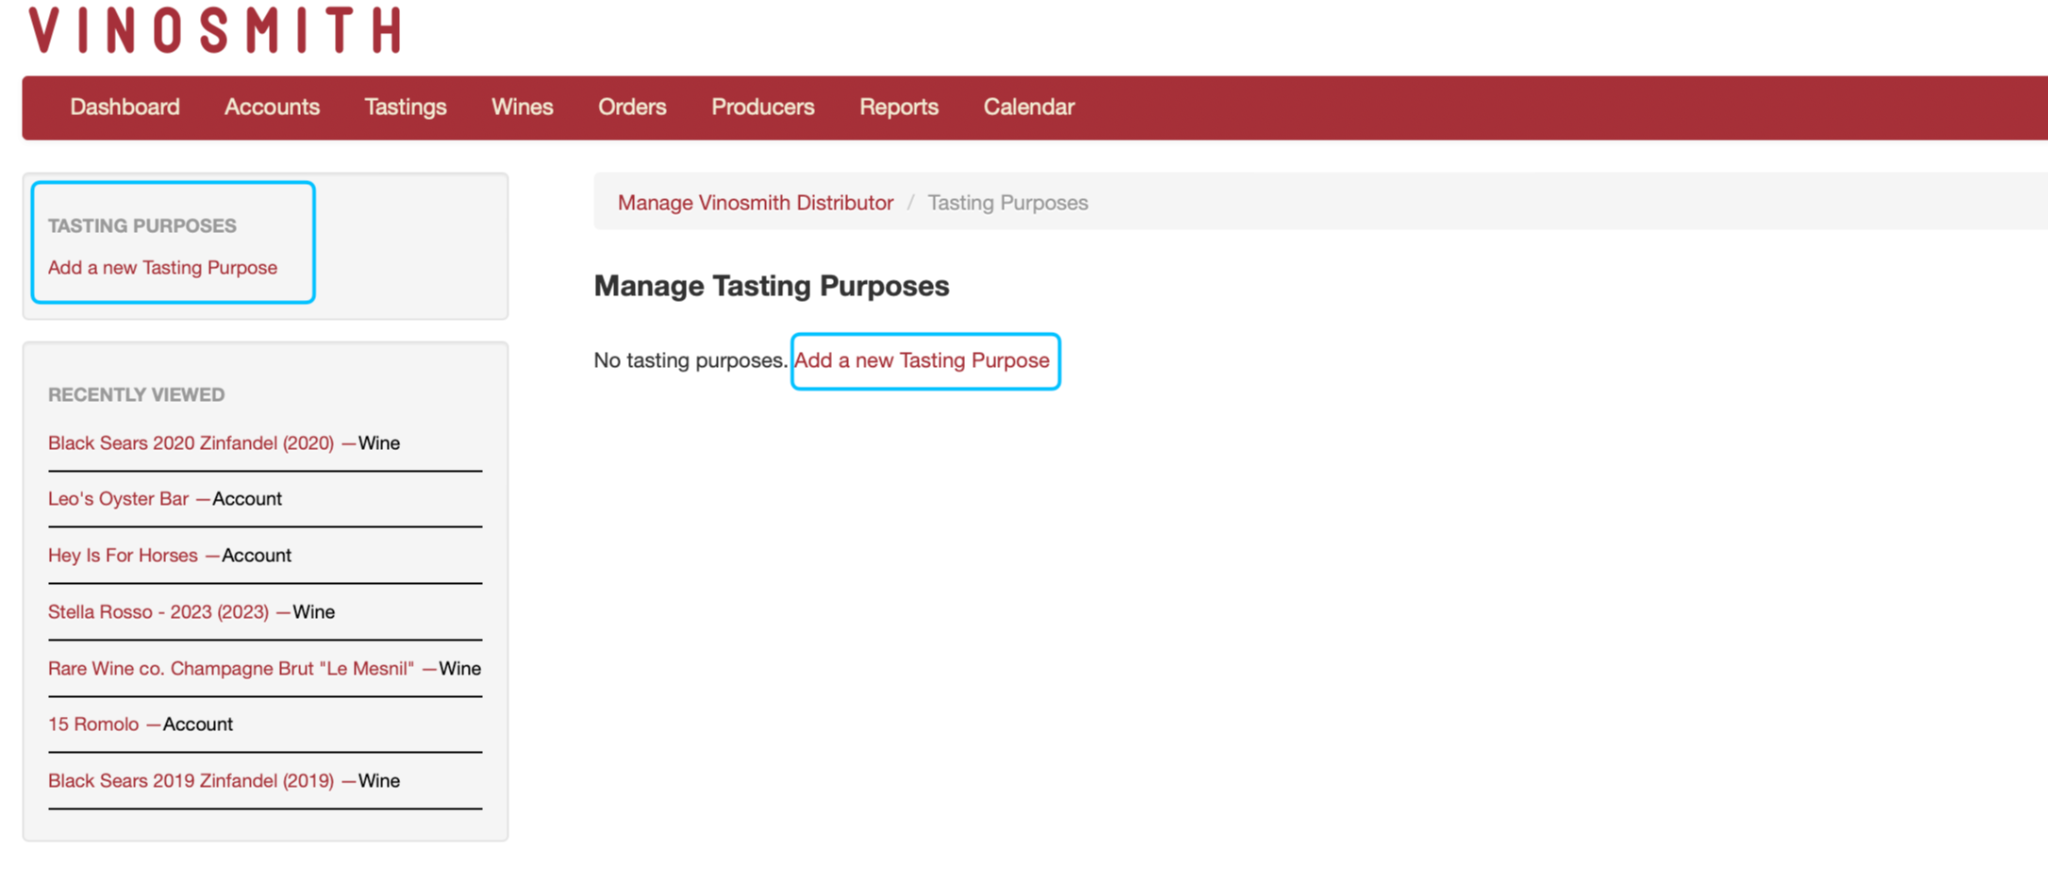This screenshot has height=877, width=2048.
Task: Click the Manage Vinosmith Distributor breadcrumb
Action: pos(755,203)
